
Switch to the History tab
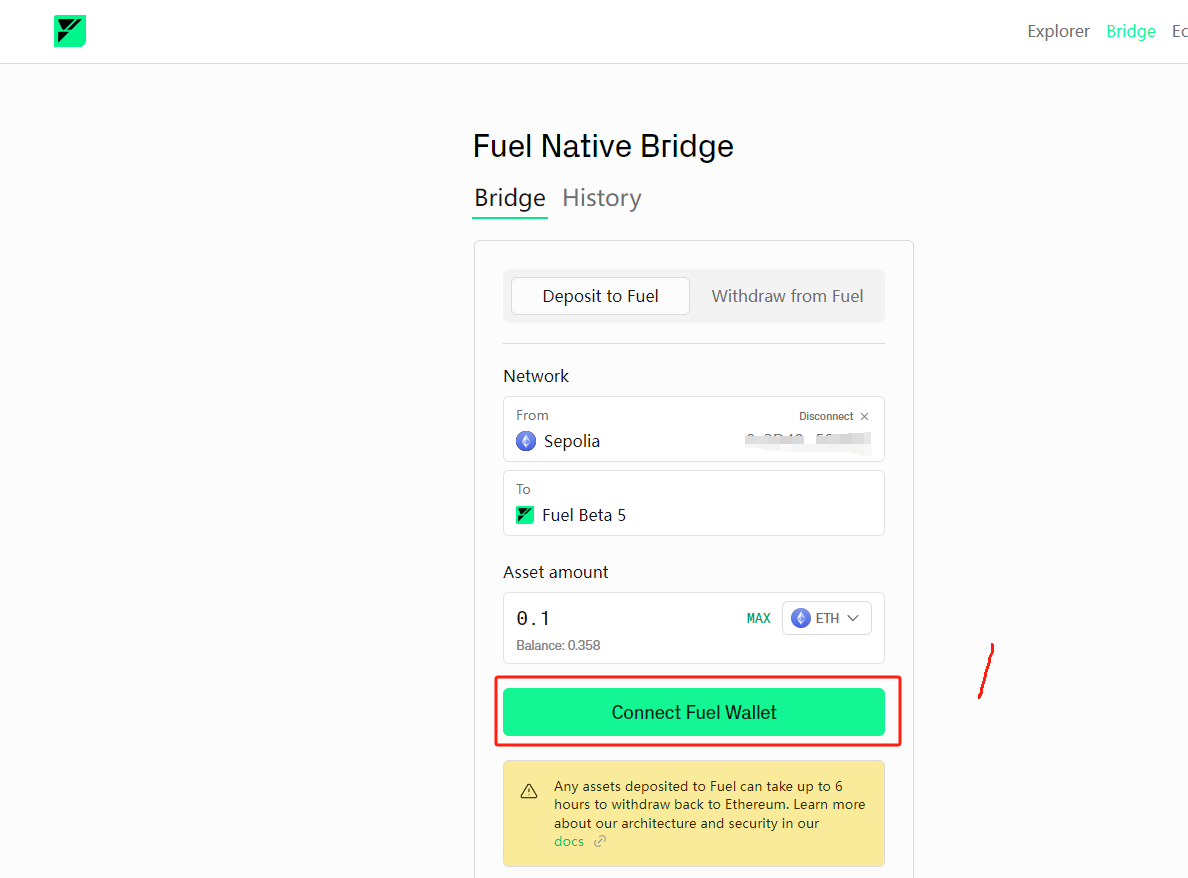pos(602,198)
